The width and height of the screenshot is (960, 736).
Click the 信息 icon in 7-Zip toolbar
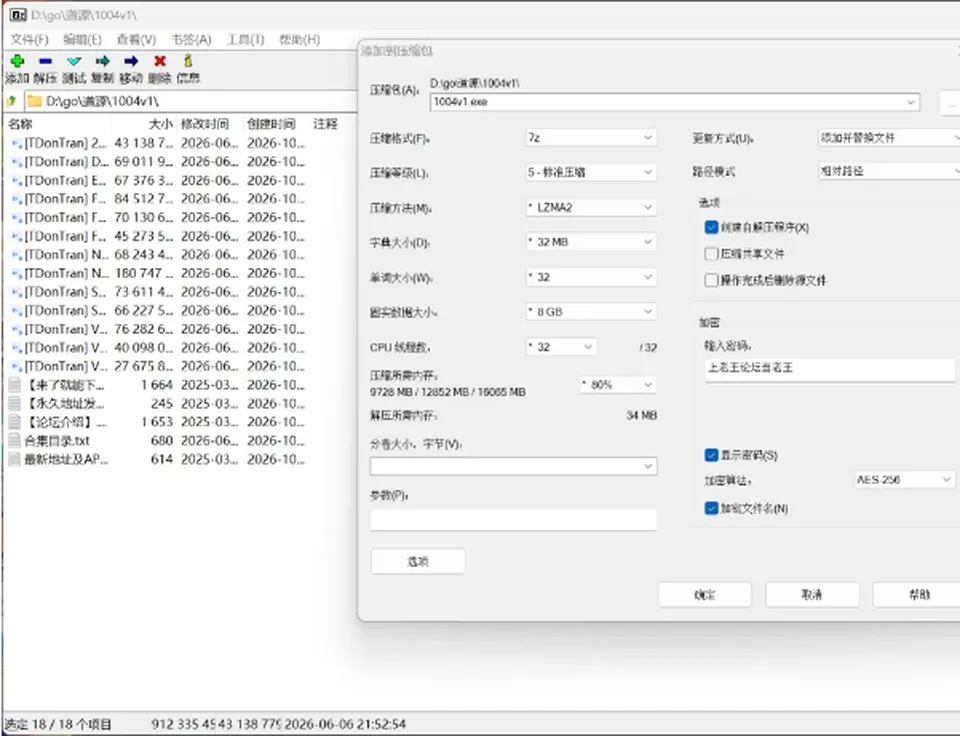188,61
